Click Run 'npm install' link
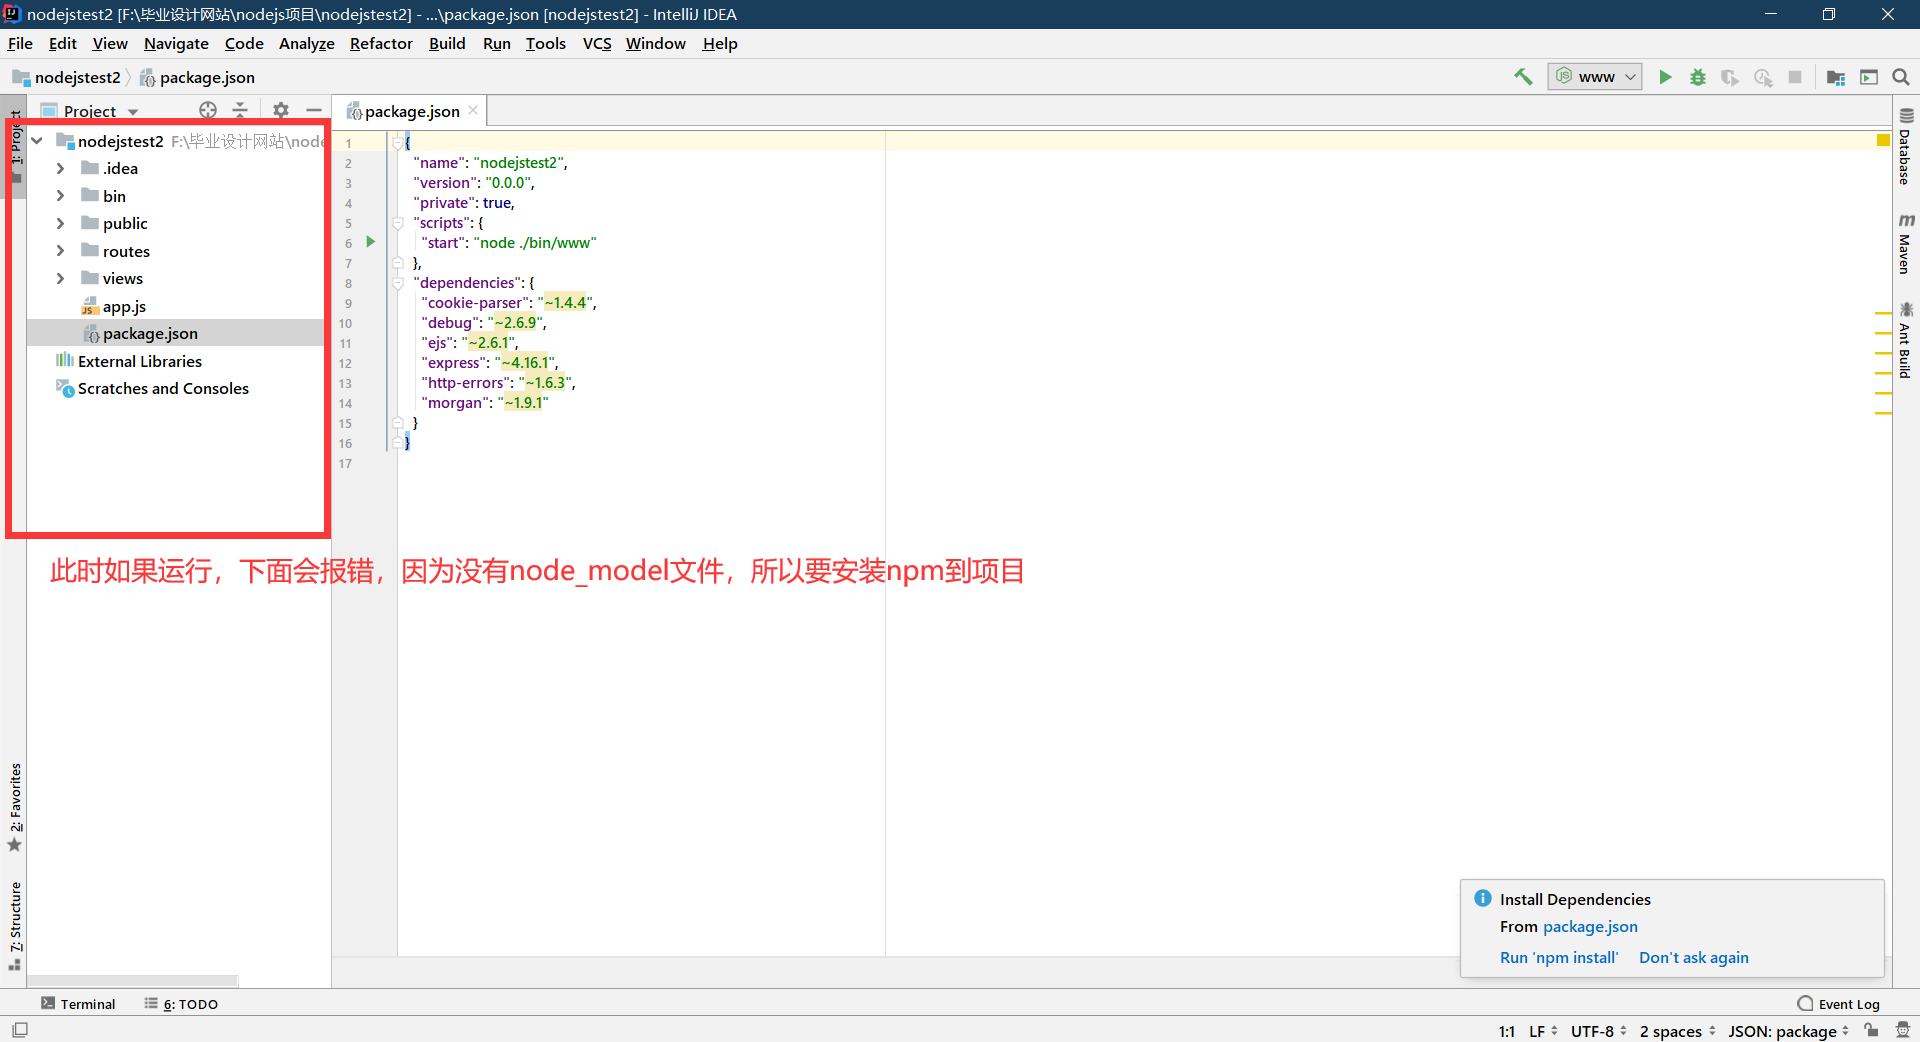Viewport: 1920px width, 1042px height. point(1558,957)
